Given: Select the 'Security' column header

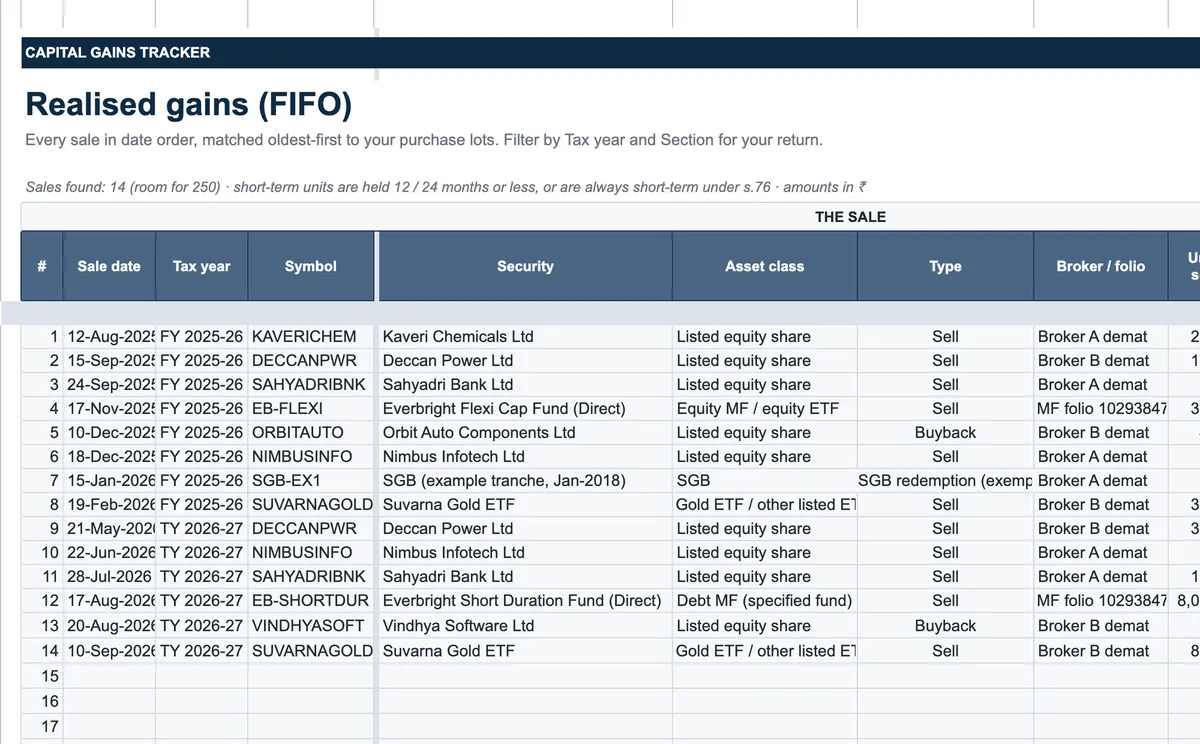Looking at the screenshot, I should tap(525, 266).
